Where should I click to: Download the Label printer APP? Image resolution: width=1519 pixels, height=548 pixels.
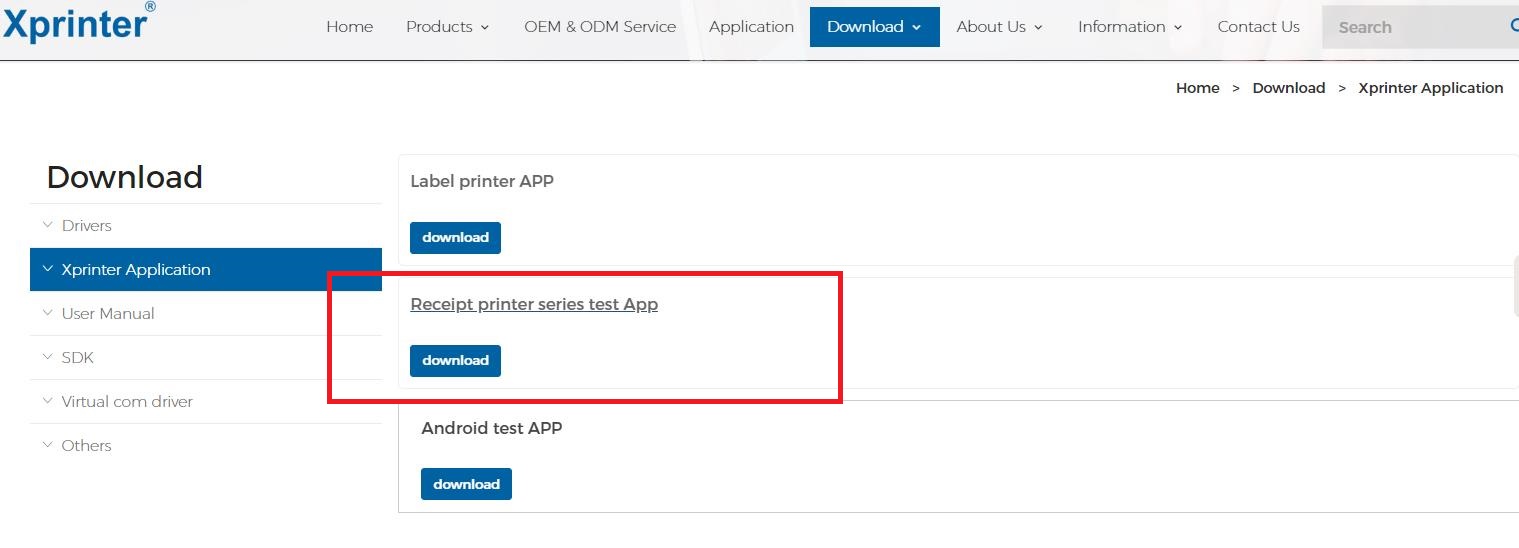[x=455, y=237]
